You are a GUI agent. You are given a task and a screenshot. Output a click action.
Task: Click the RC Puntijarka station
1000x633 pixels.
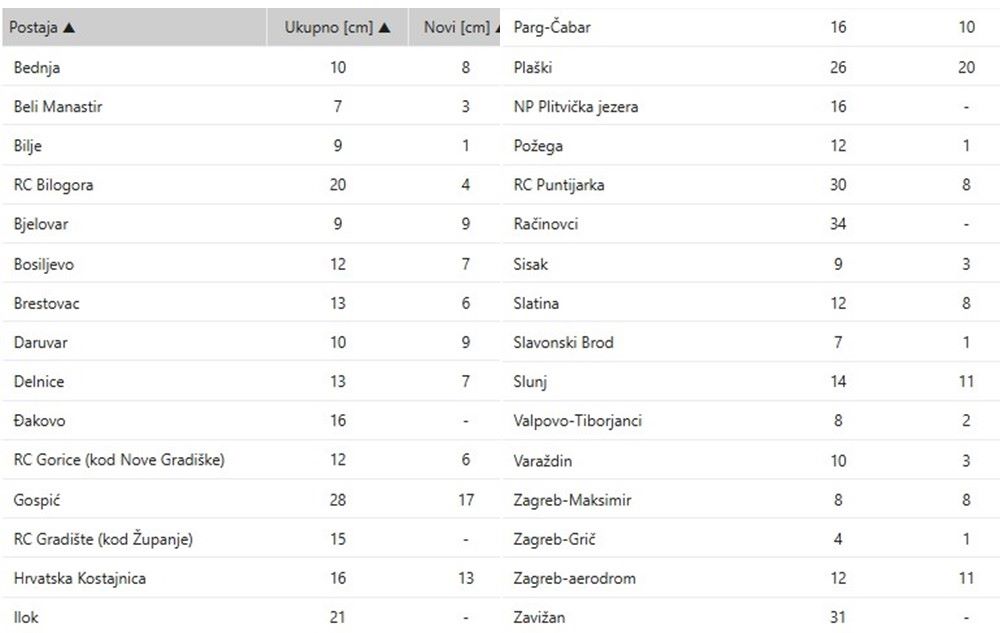coord(558,185)
